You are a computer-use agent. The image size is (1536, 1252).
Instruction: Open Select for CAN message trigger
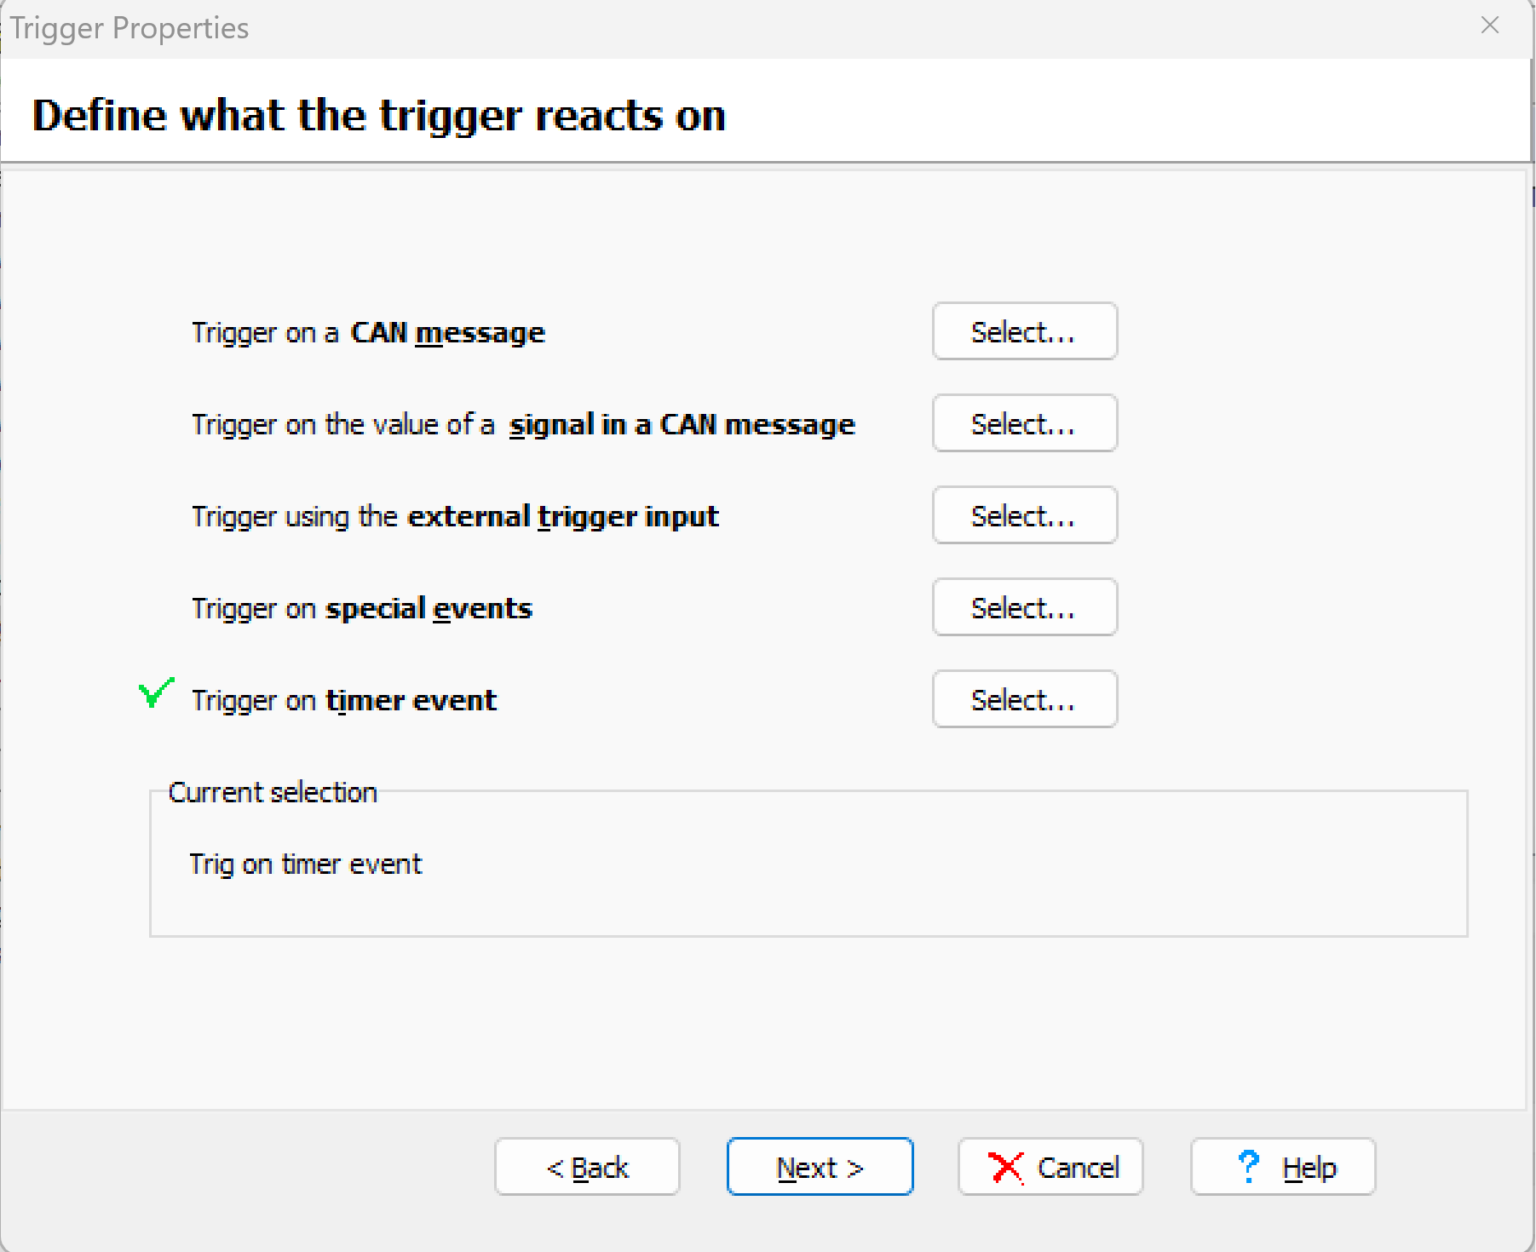pyautogui.click(x=1024, y=332)
